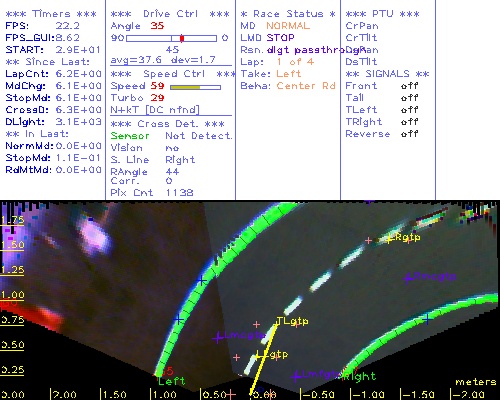Toggle the Front signal off indicator
Screen dimensions: 500x400
(x=409, y=86)
